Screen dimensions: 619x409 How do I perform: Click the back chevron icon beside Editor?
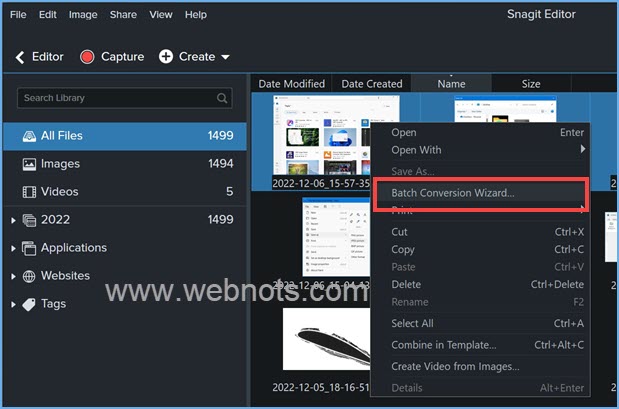tap(20, 57)
